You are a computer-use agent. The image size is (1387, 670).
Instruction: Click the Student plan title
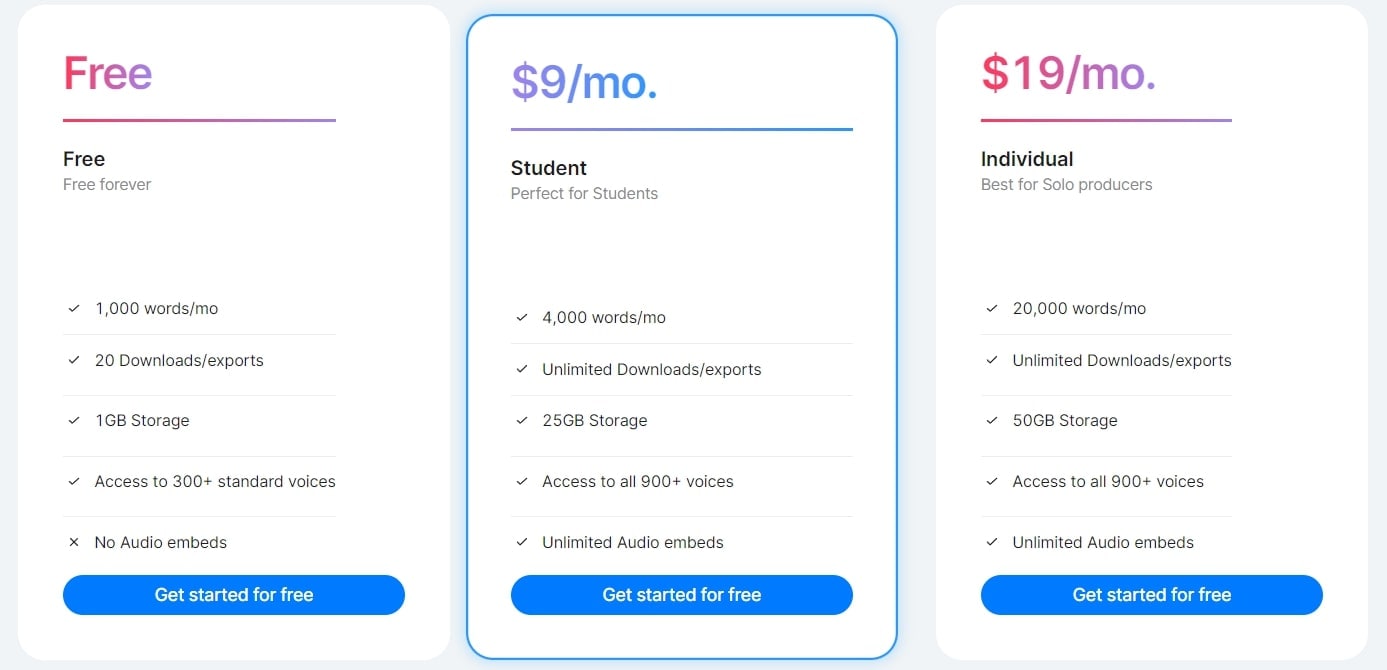549,168
